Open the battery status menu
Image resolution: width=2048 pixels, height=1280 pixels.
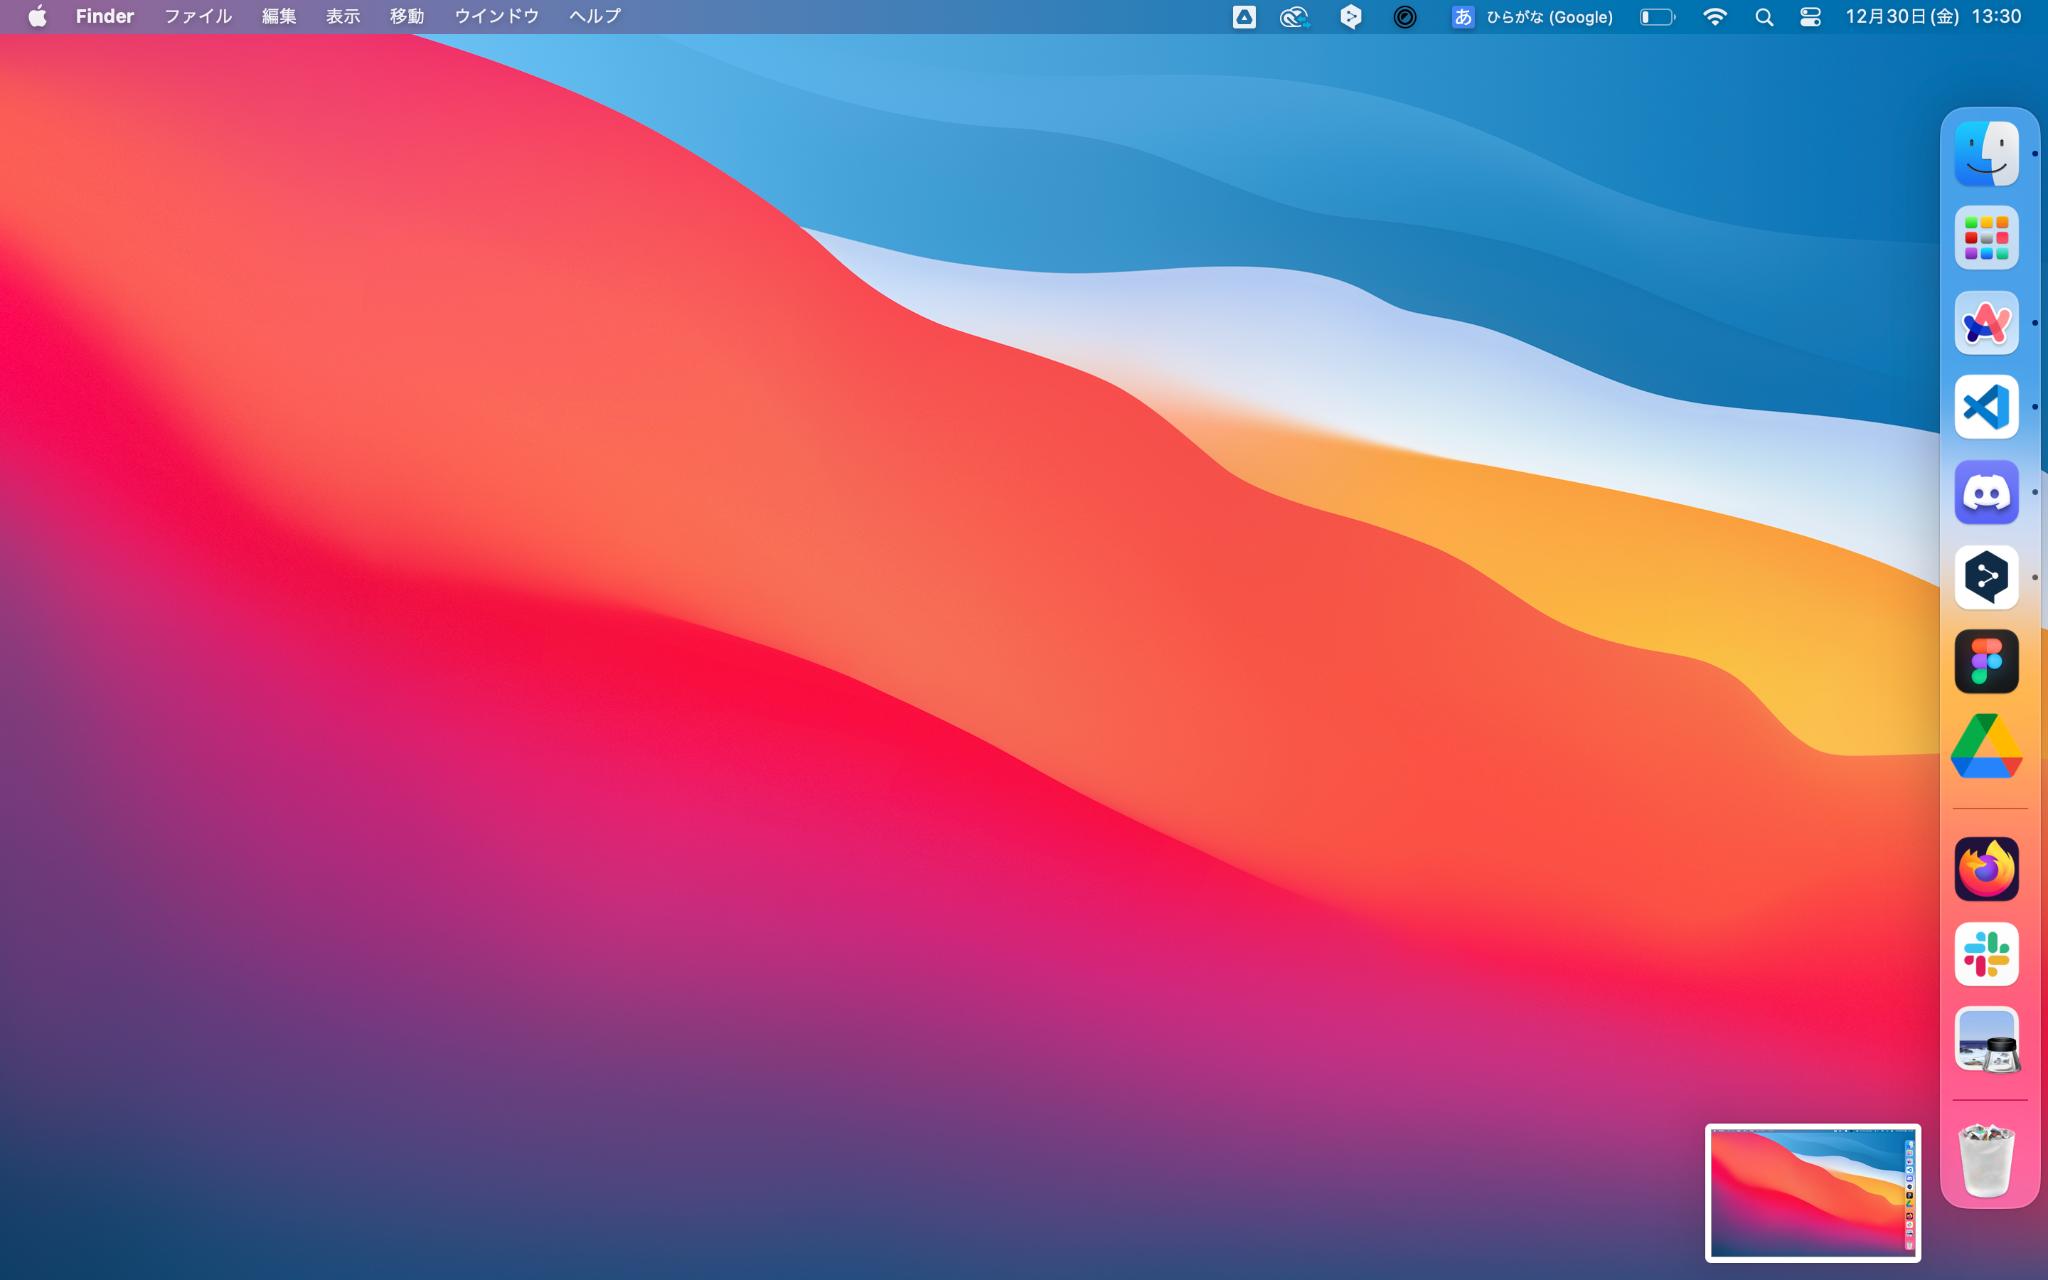click(1657, 17)
